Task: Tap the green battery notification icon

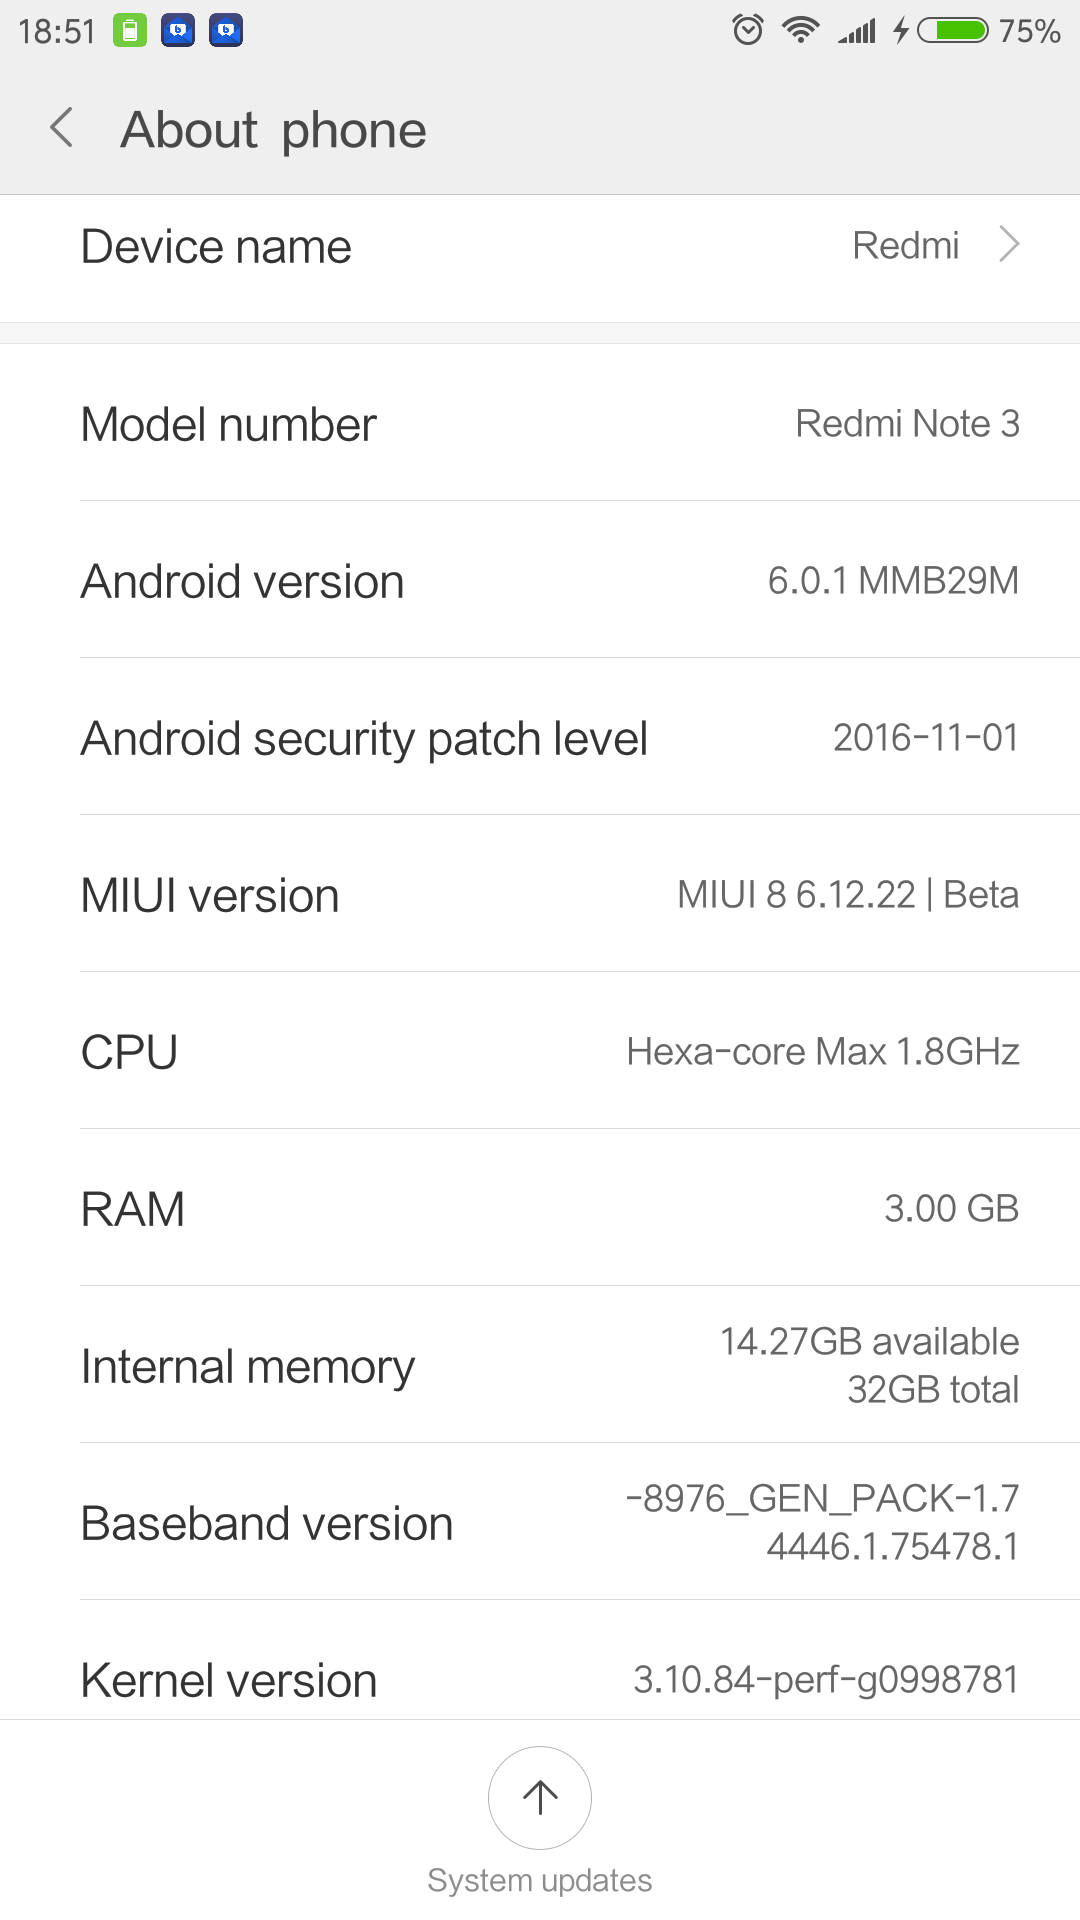Action: coord(129,31)
